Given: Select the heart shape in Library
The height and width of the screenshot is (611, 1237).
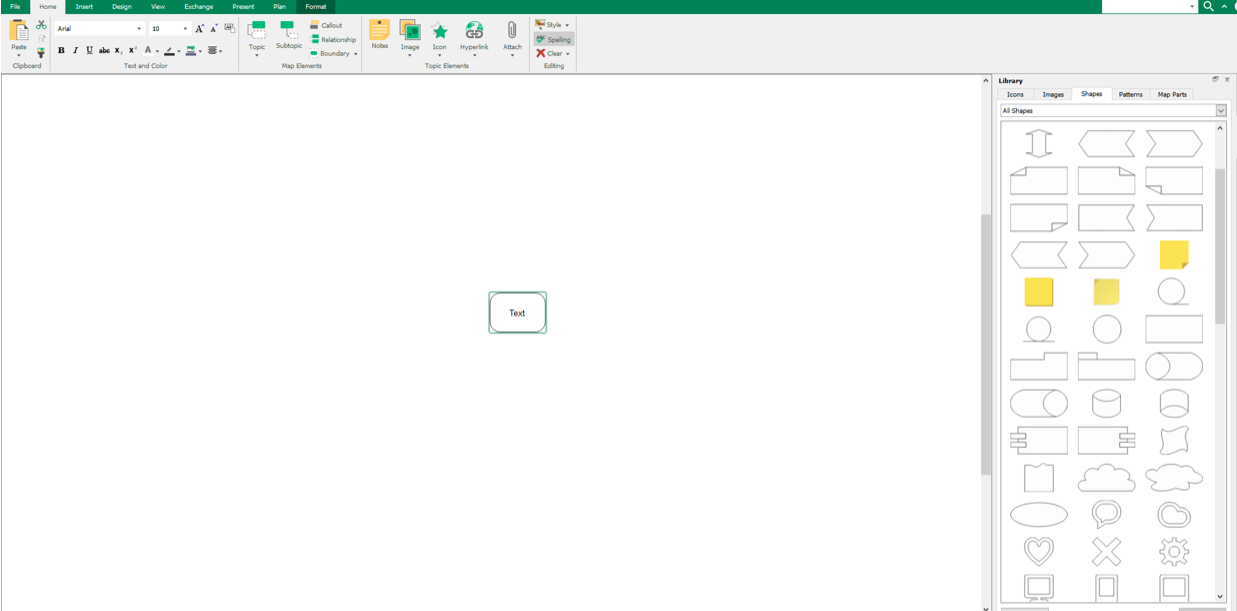Looking at the screenshot, I should [1039, 551].
